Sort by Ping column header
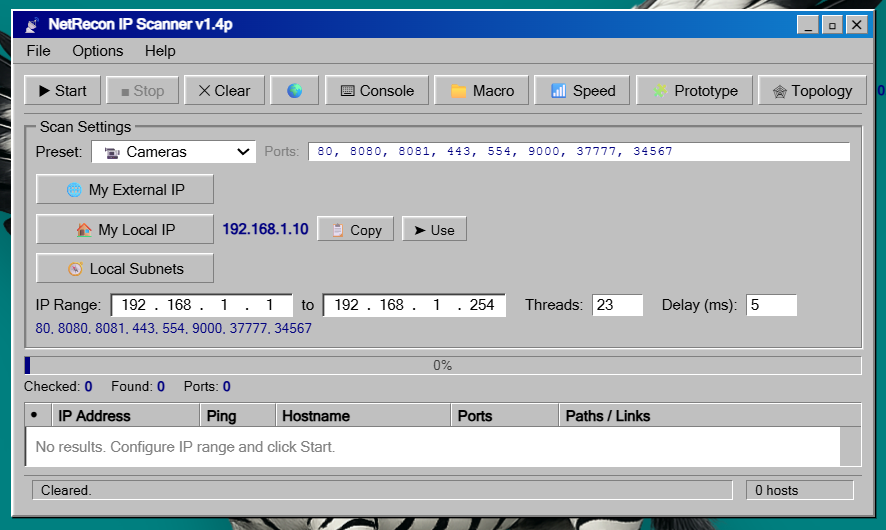 click(x=237, y=416)
